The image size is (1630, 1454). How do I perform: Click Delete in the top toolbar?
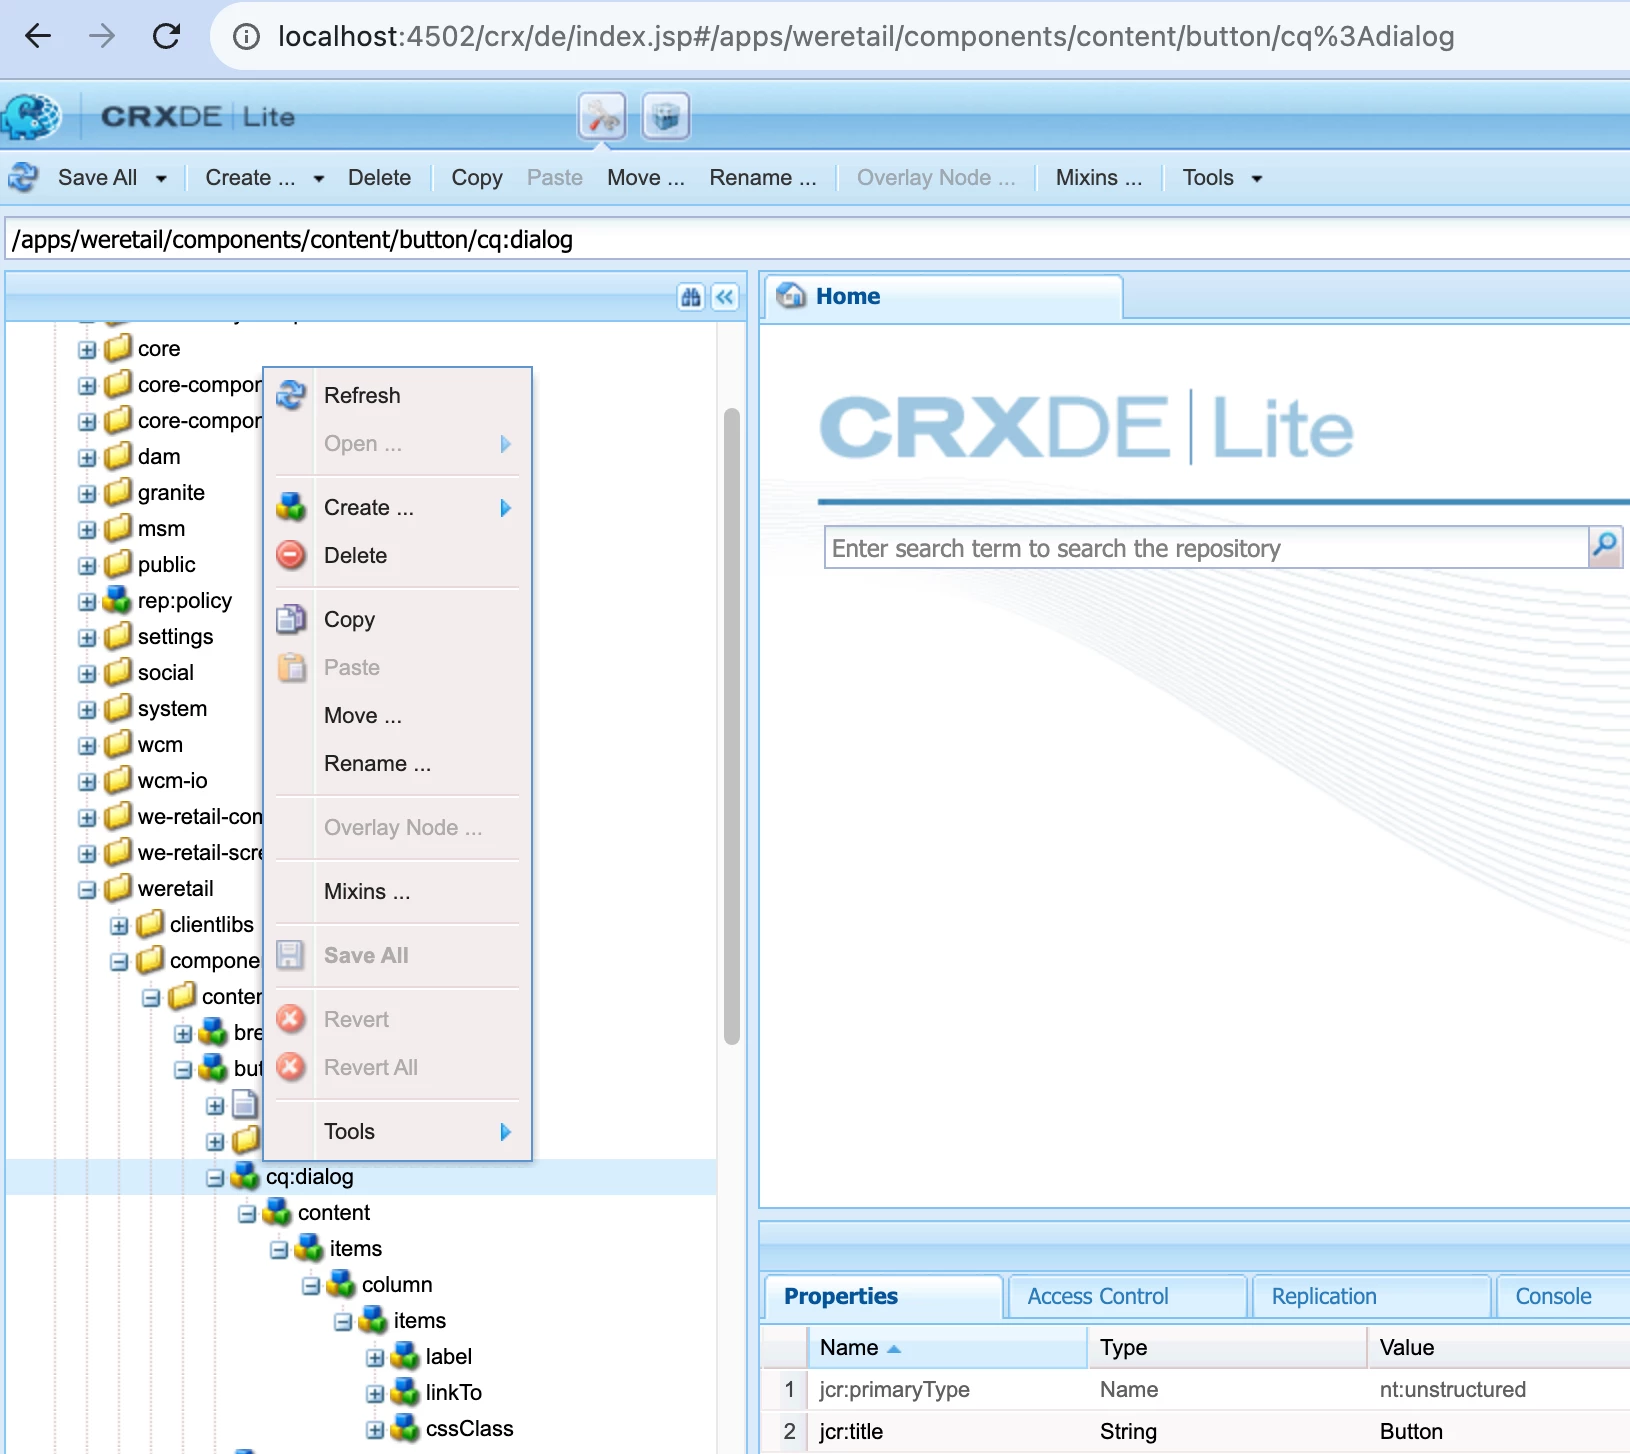pos(379,178)
